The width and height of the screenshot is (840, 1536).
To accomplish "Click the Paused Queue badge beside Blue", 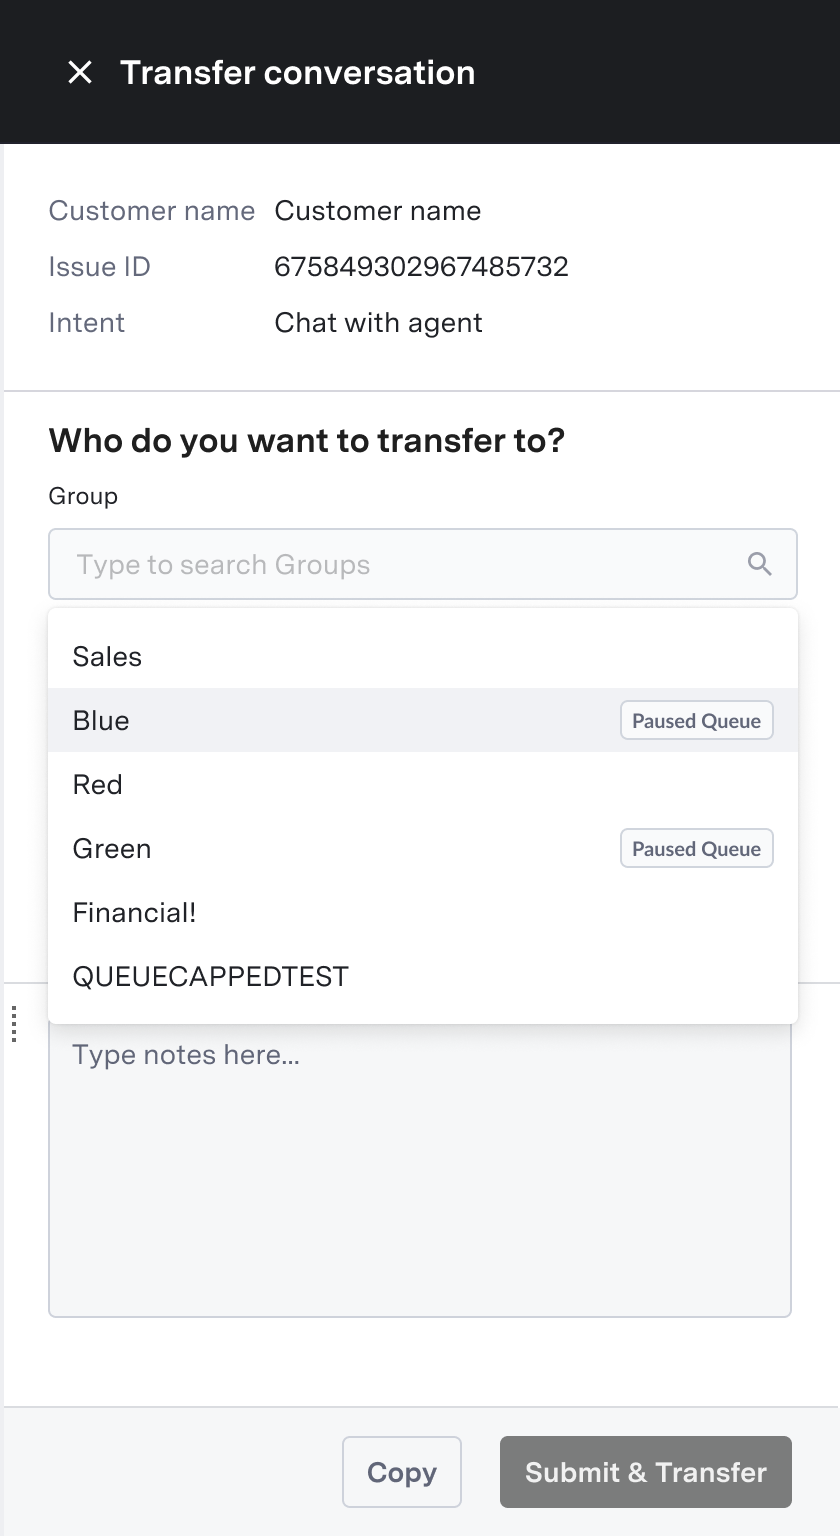I will (x=696, y=720).
